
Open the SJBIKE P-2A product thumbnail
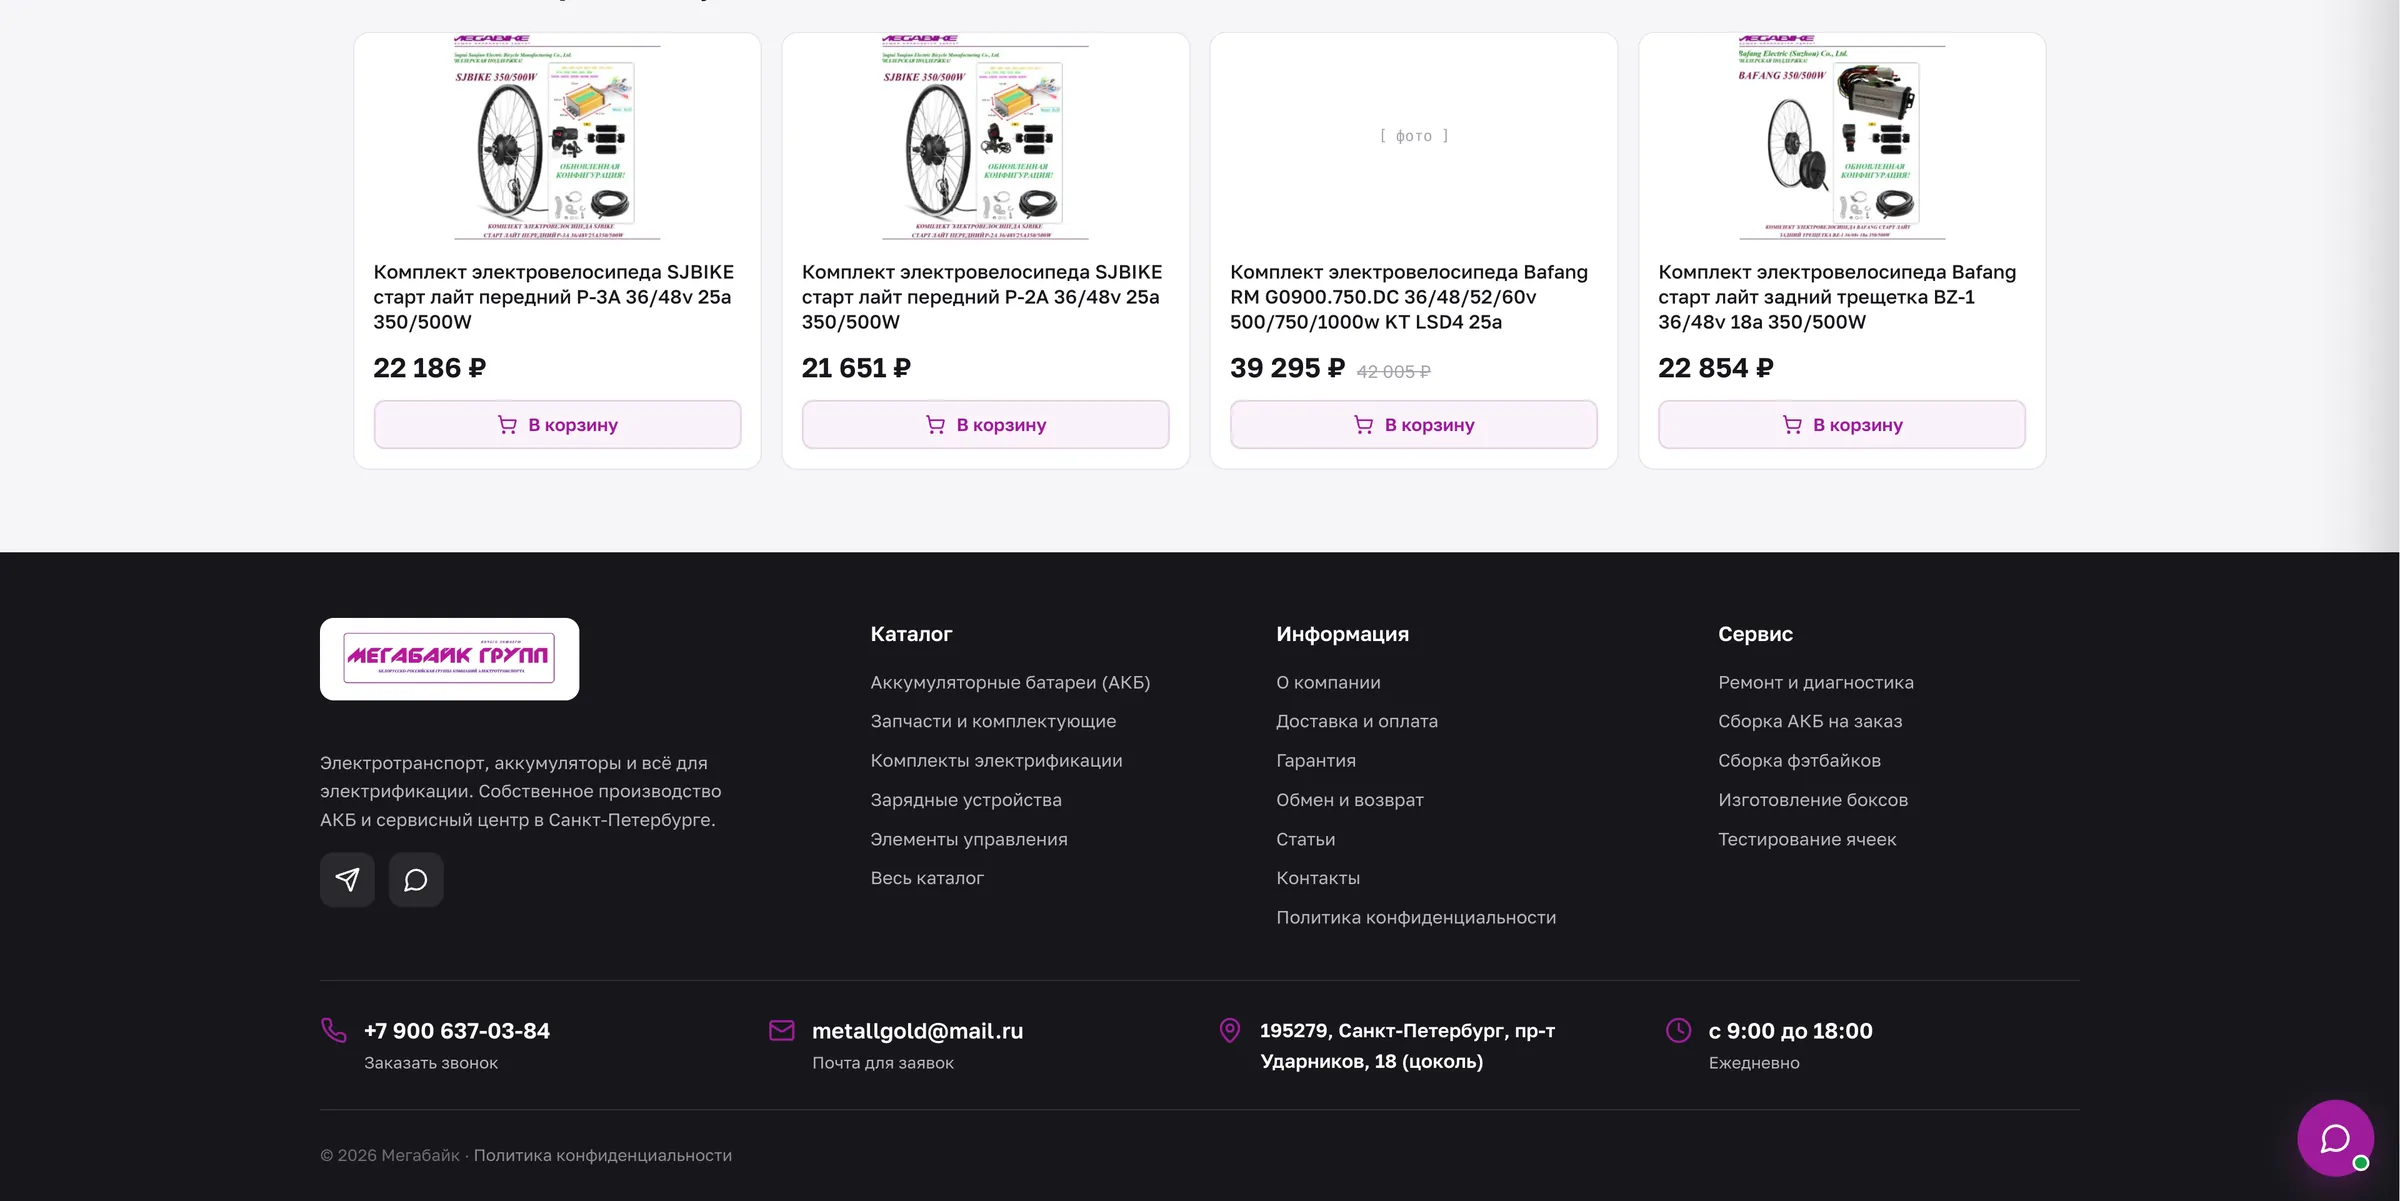coord(985,137)
